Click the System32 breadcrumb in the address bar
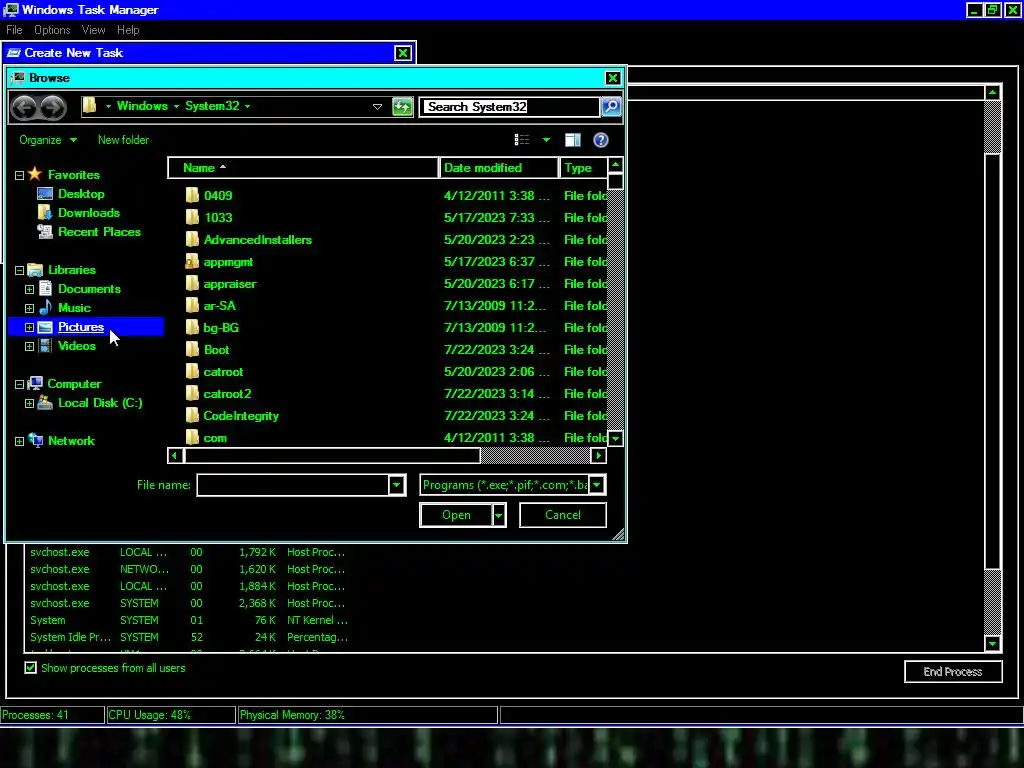This screenshot has width=1024, height=768. [212, 106]
